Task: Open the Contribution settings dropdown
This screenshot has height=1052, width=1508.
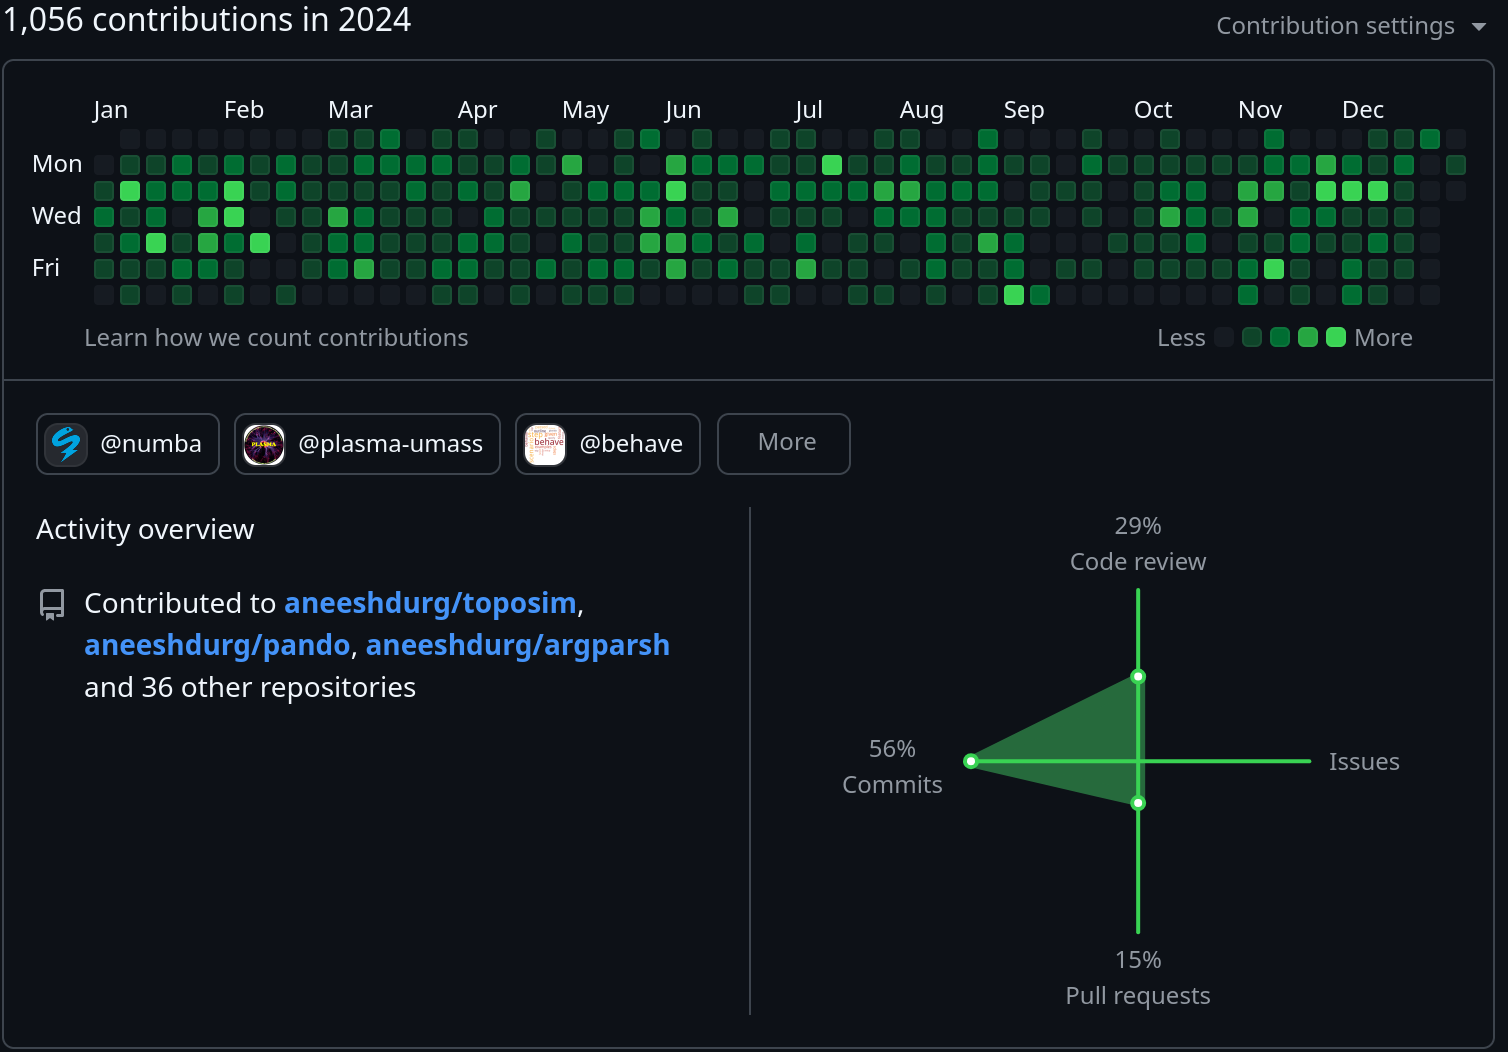Action: click(x=1350, y=26)
